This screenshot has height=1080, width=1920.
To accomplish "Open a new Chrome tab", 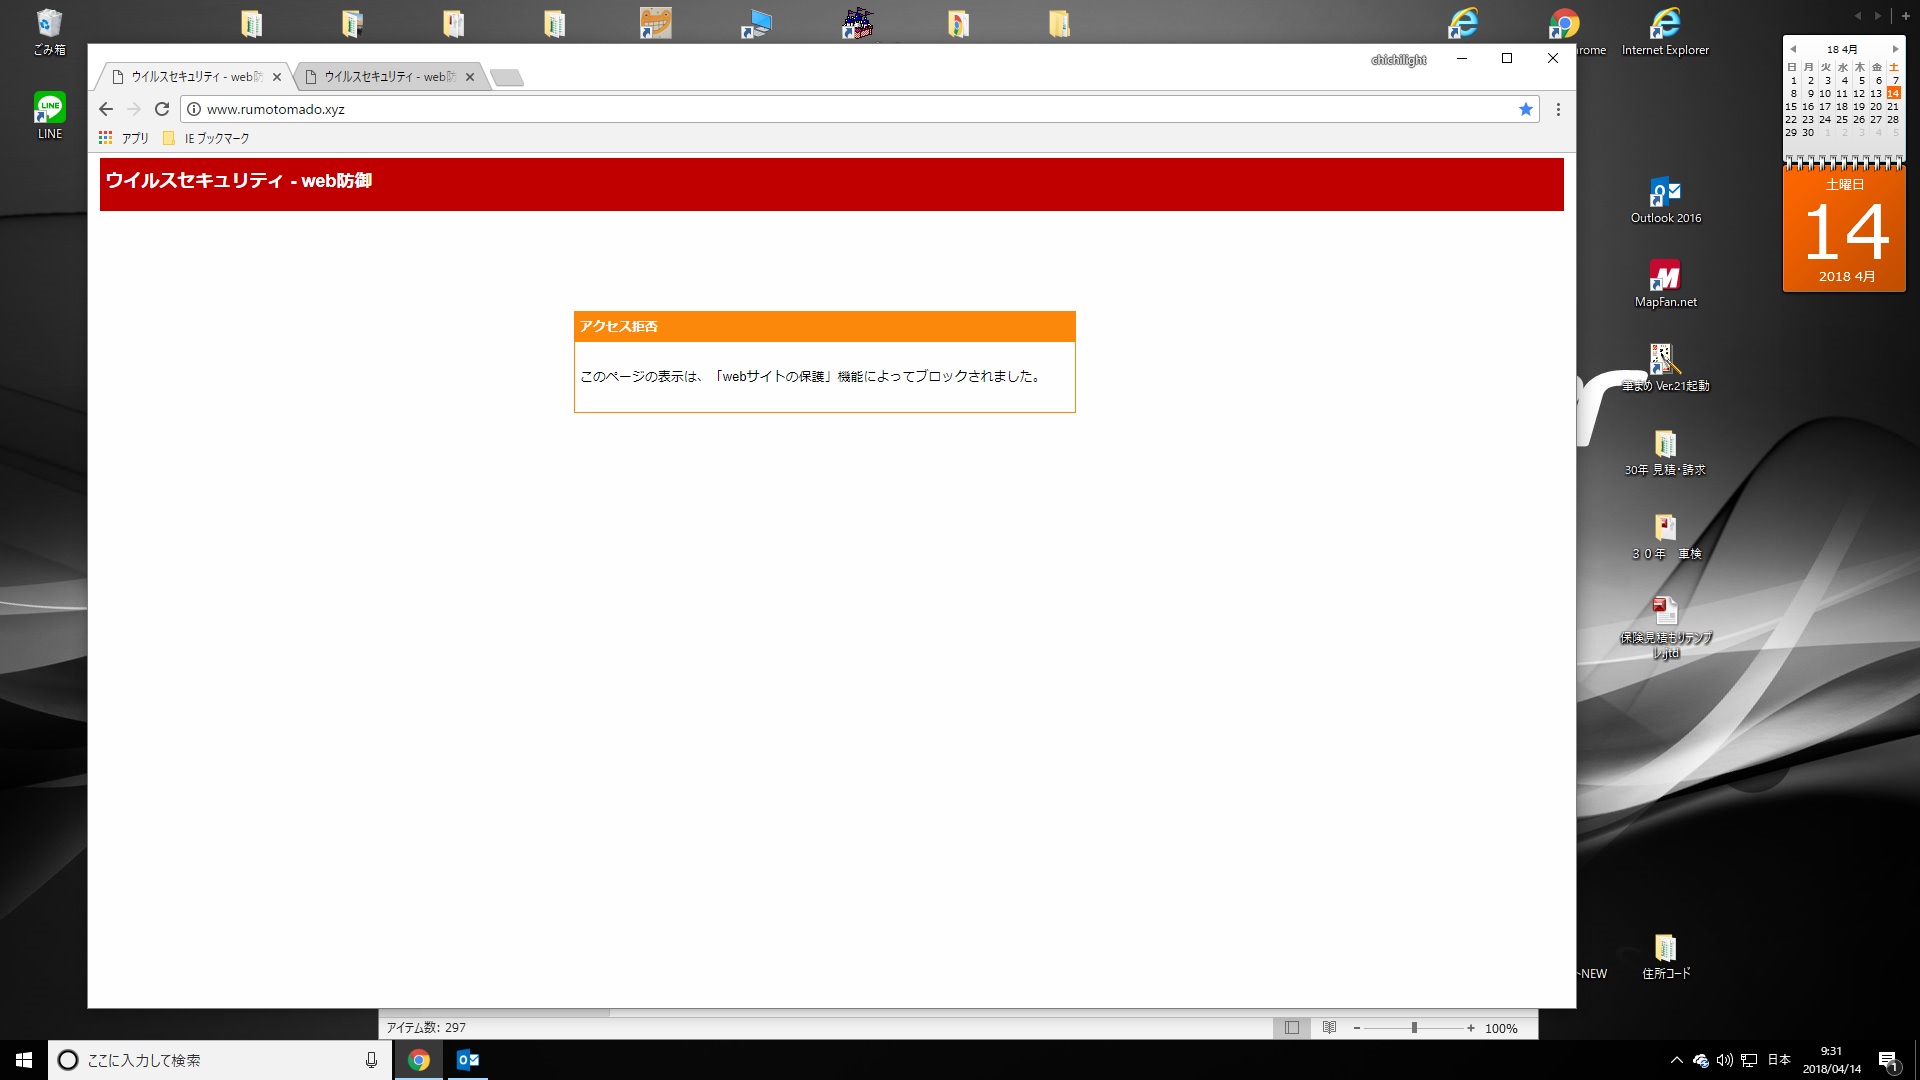I will 507,78.
